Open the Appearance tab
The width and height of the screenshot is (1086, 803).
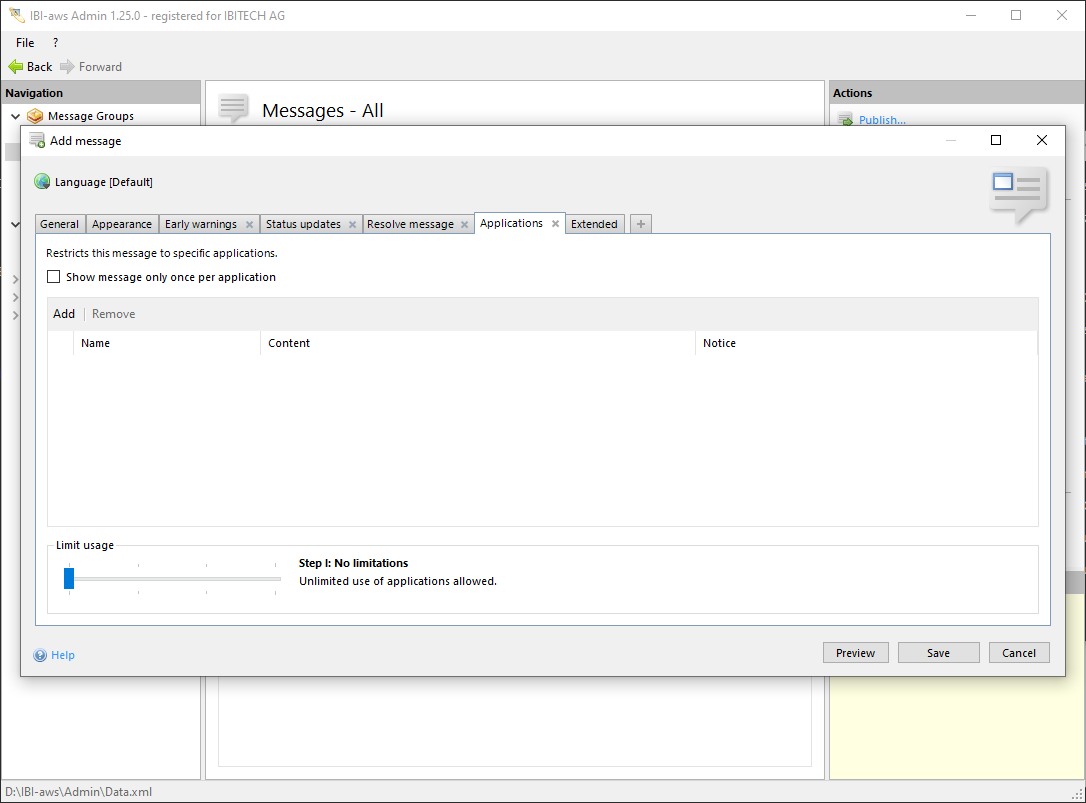pyautogui.click(x=122, y=225)
